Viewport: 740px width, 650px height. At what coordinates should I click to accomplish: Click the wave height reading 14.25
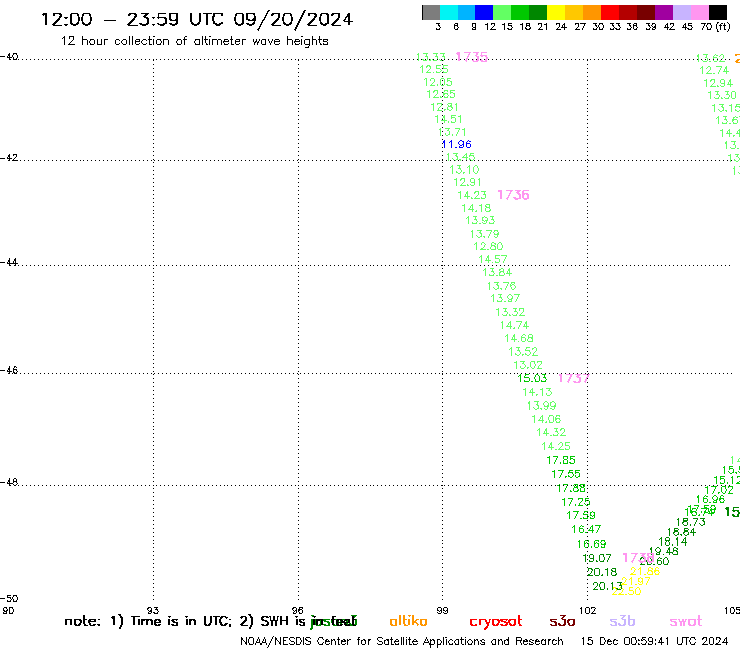555,446
